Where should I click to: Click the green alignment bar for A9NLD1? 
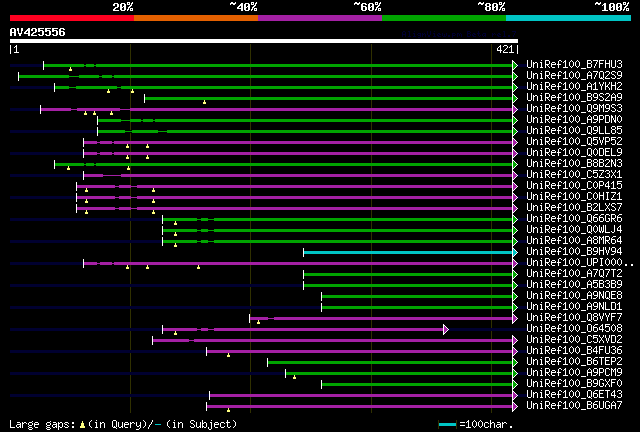coord(417,307)
